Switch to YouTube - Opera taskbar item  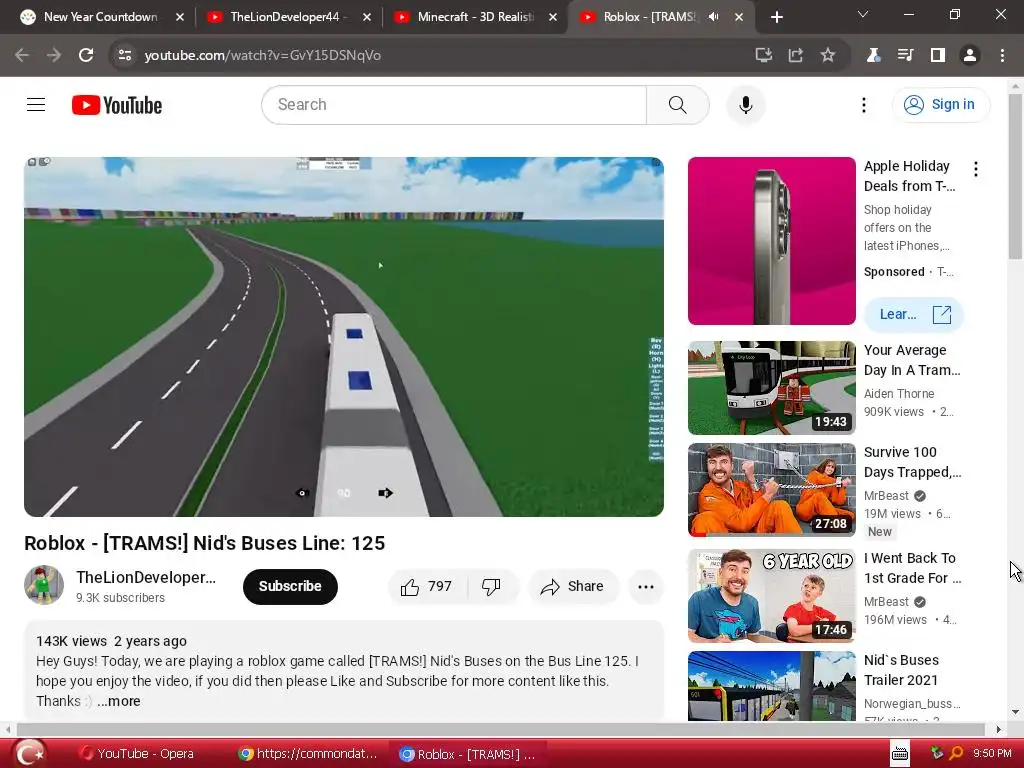[136, 754]
